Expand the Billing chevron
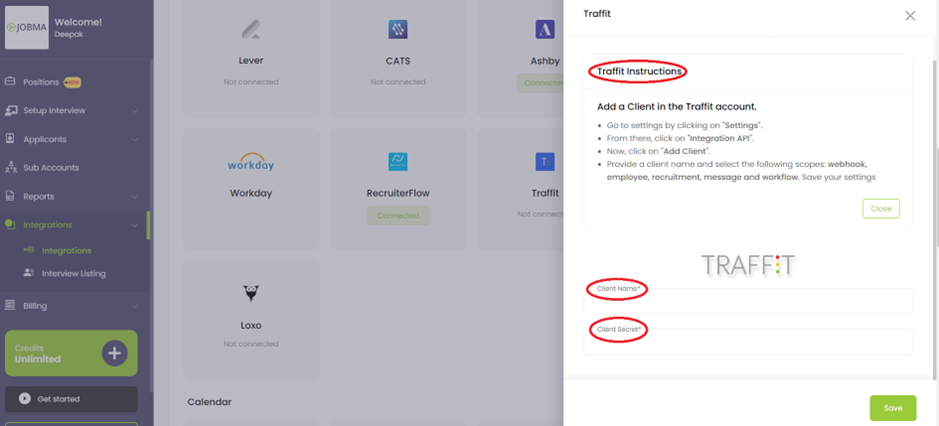 [135, 306]
